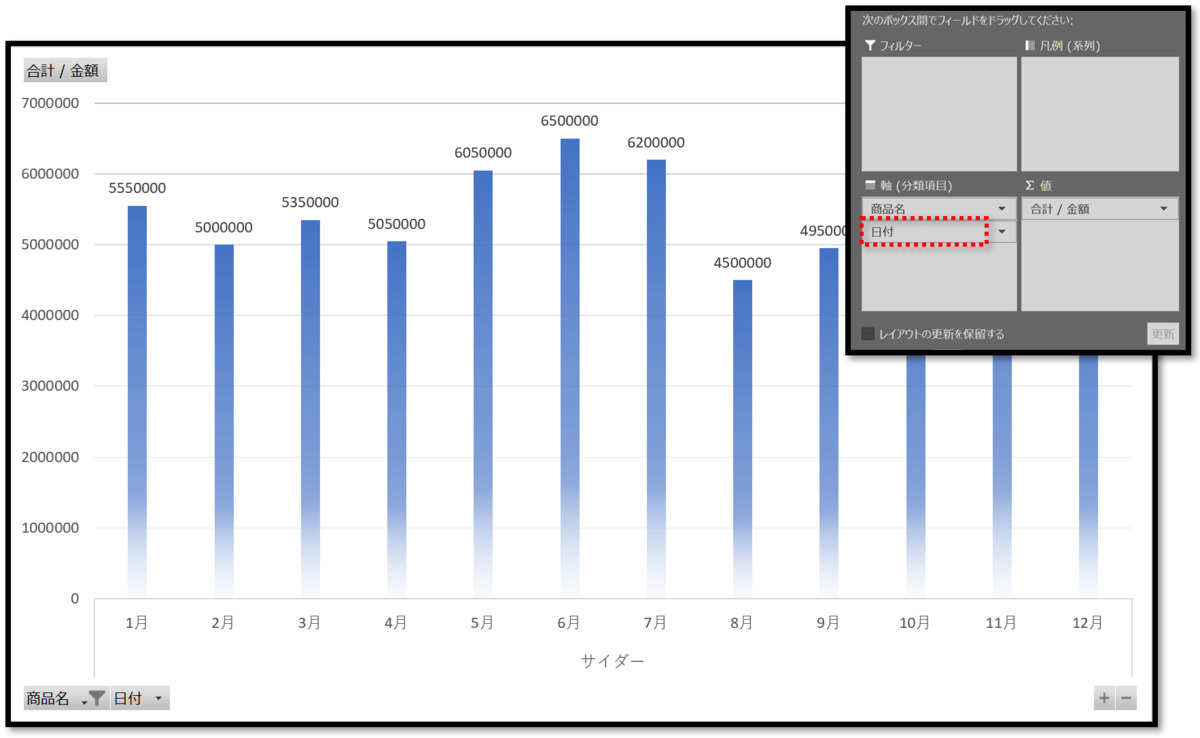
Task: Click the 7000000 vertical axis value
Action: (49, 103)
